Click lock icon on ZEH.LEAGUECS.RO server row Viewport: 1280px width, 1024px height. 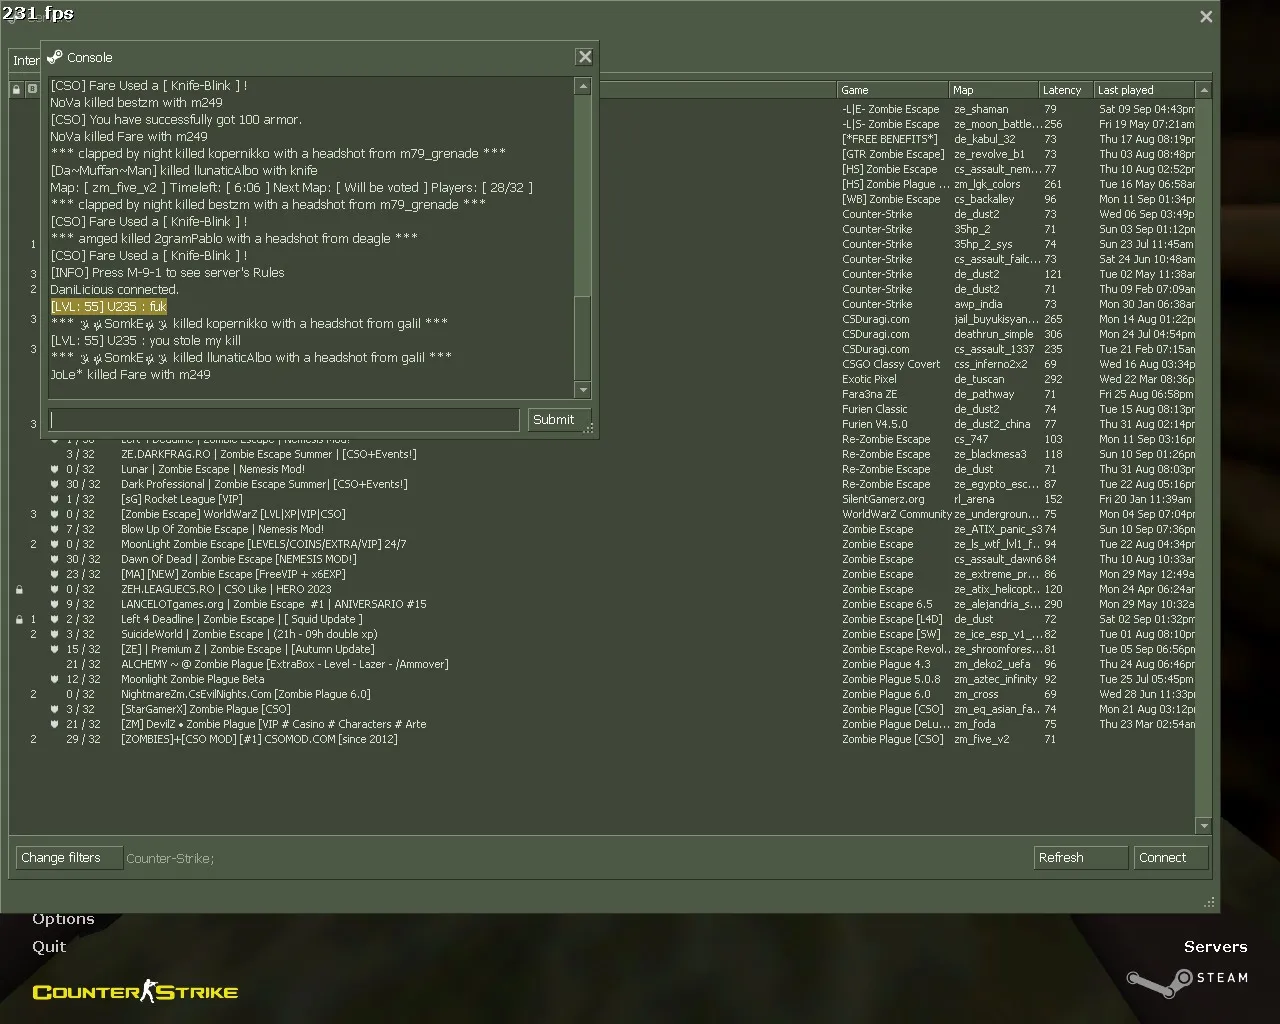pos(19,590)
